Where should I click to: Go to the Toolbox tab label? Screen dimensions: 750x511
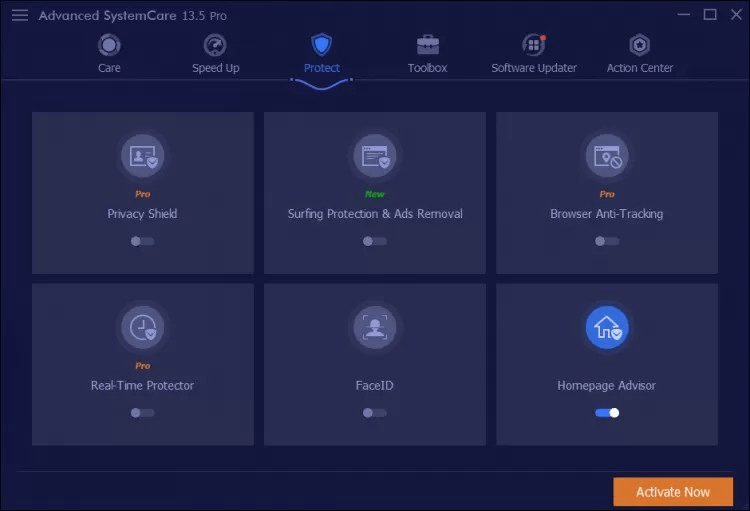(428, 68)
